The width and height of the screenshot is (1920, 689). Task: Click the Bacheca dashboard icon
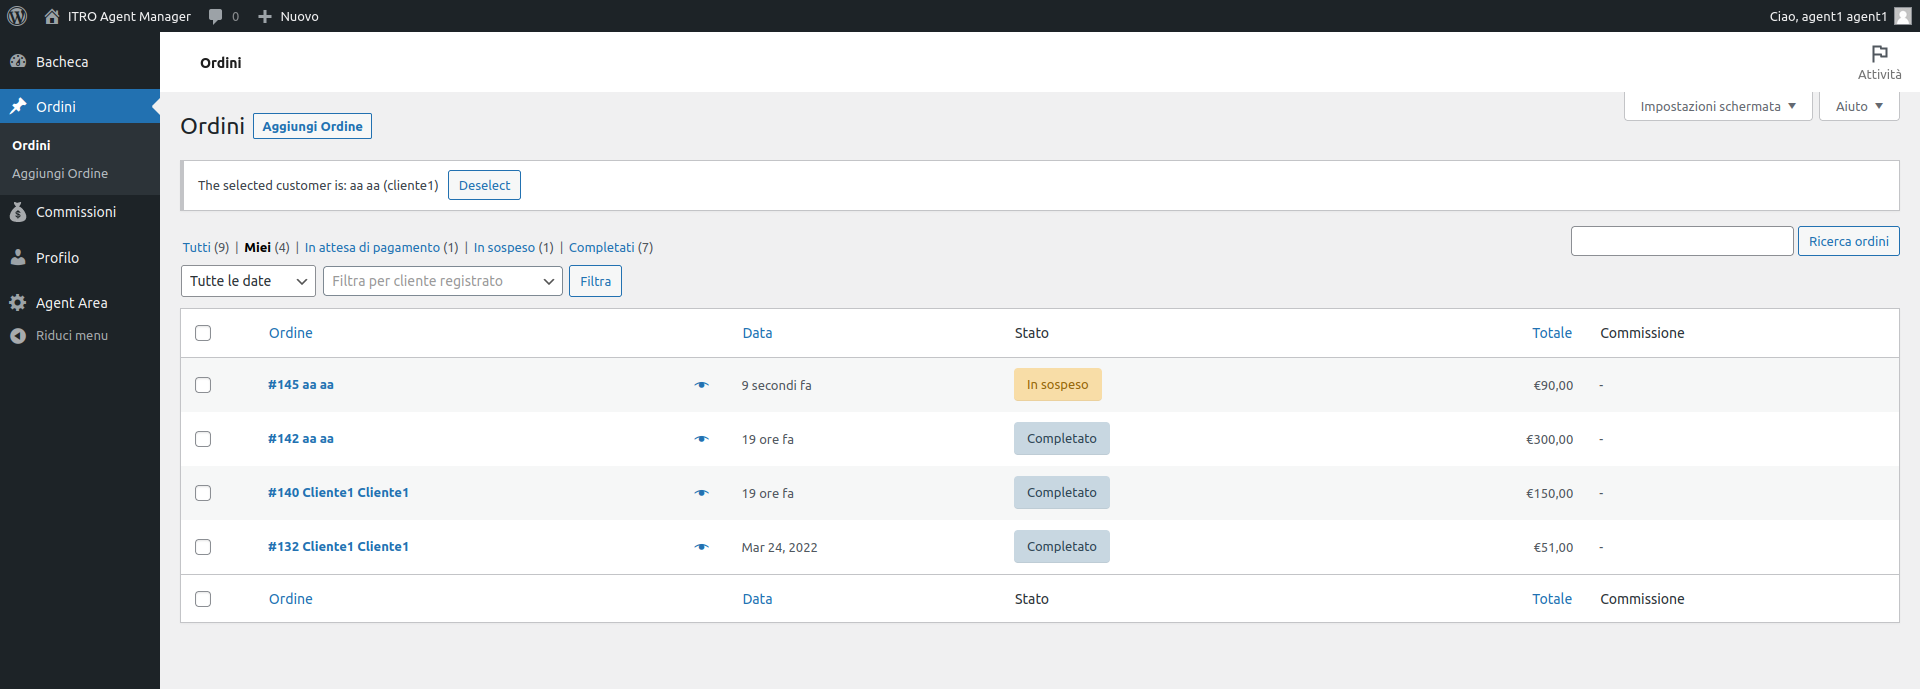tap(18, 61)
